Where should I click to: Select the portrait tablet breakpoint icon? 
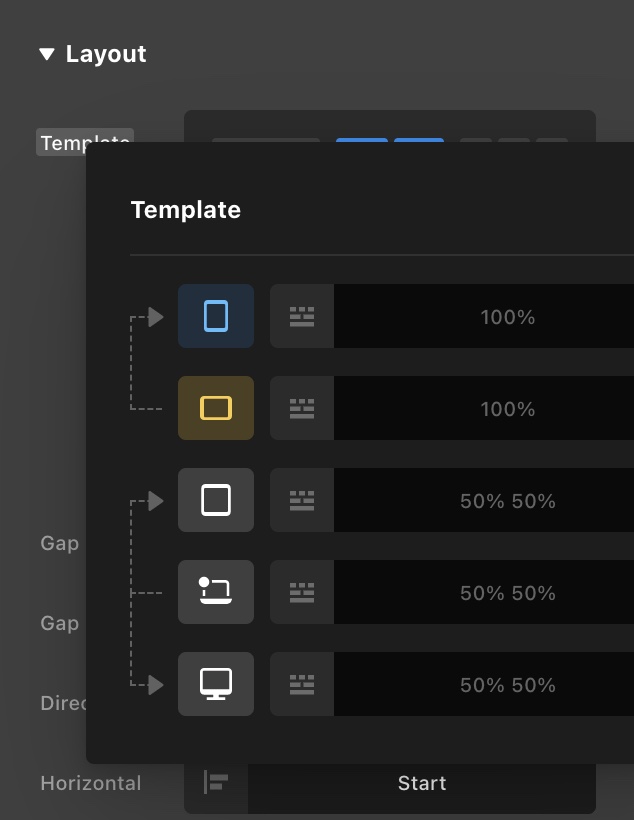tap(216, 500)
